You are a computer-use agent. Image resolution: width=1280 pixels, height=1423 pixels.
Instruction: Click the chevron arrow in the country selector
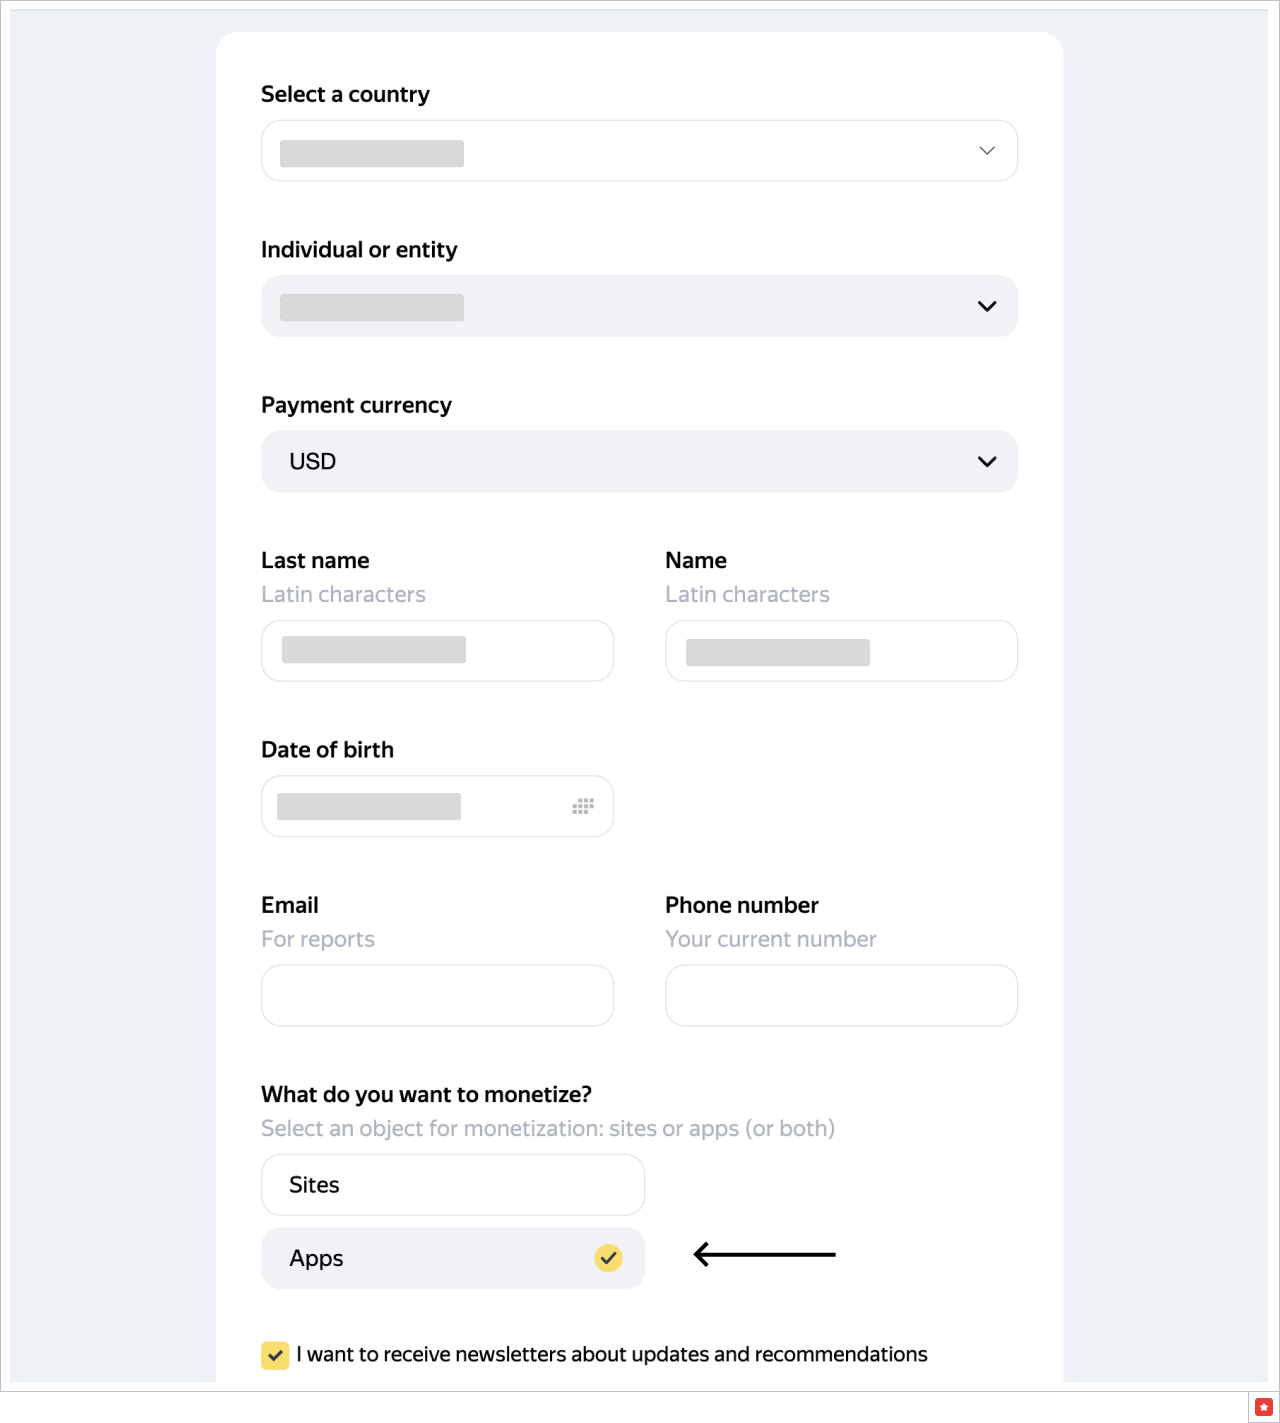(987, 151)
